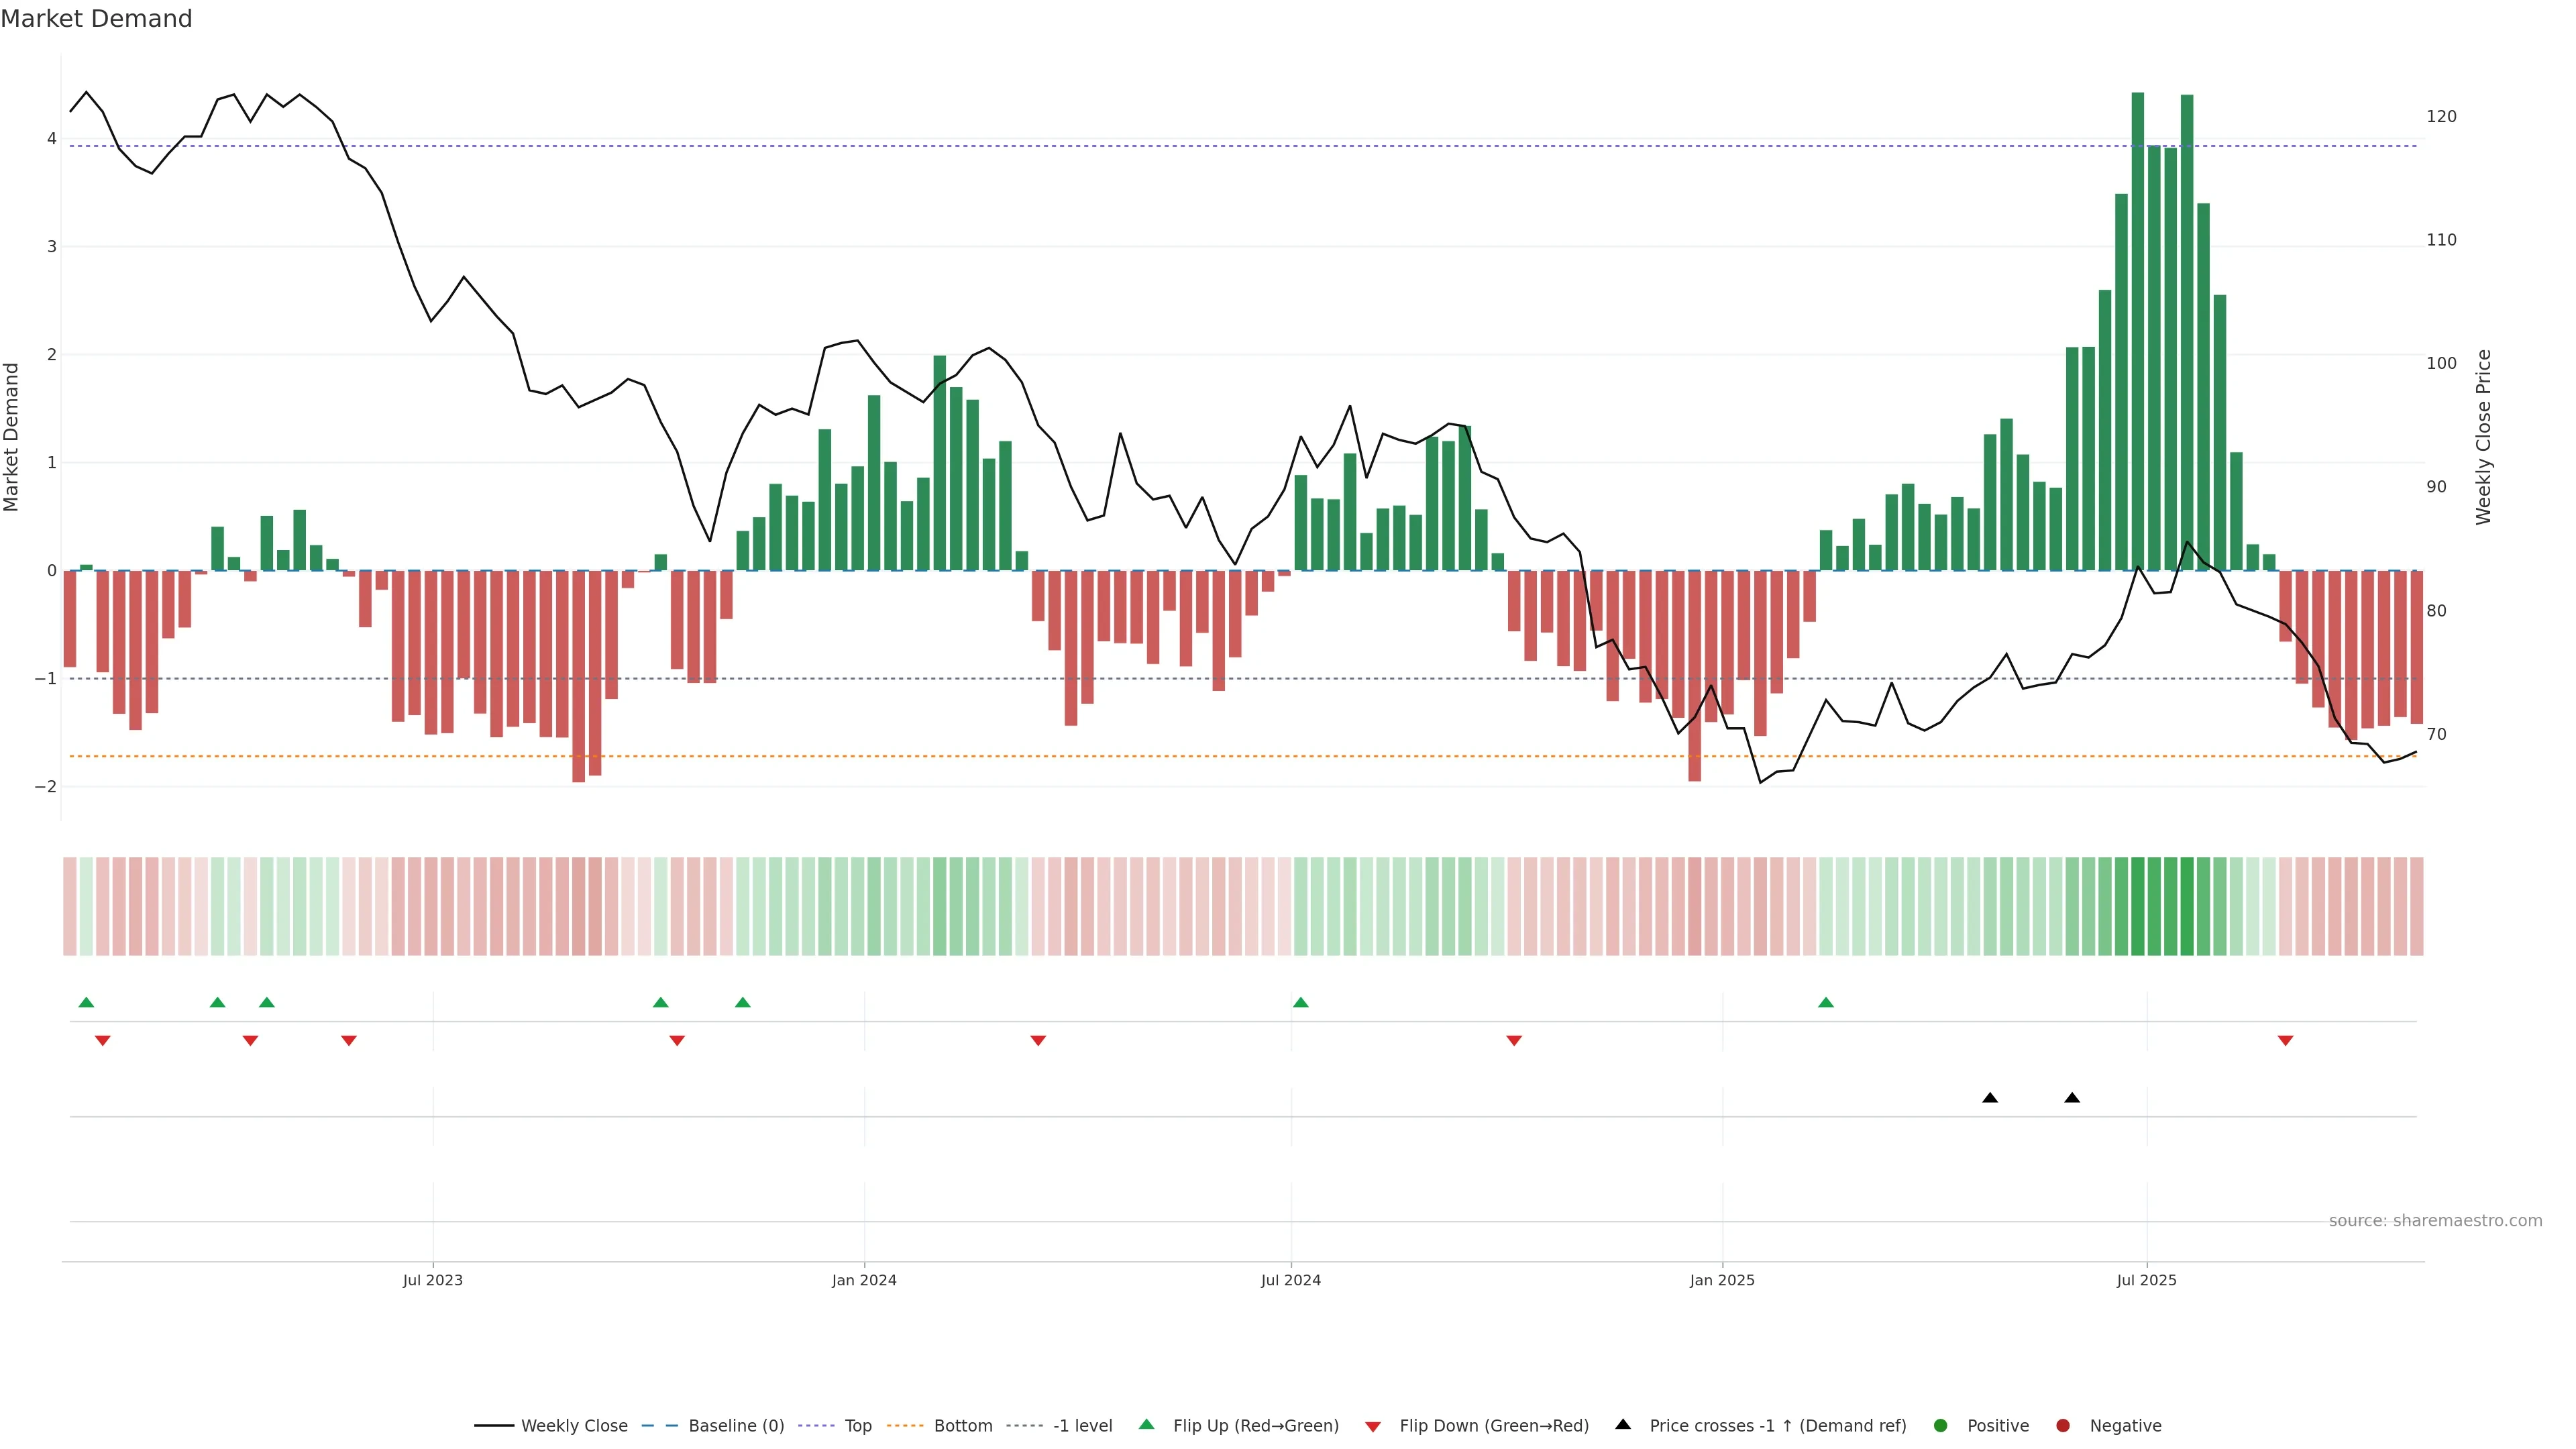Toggle the Top dotted line legend

(857, 1426)
